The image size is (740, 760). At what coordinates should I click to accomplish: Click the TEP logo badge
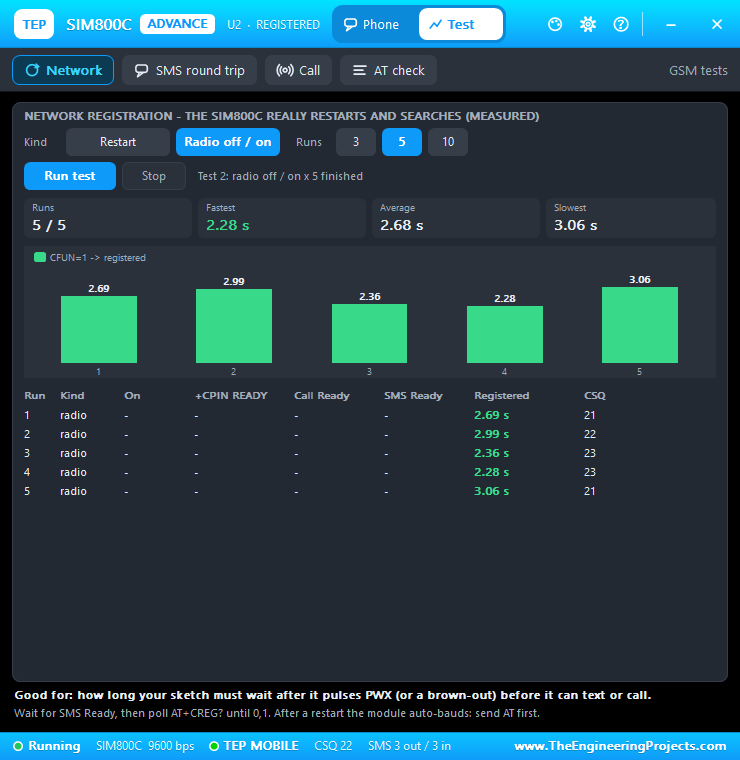[34, 24]
